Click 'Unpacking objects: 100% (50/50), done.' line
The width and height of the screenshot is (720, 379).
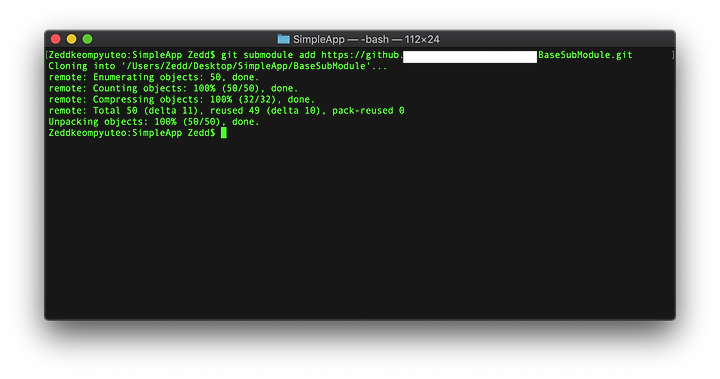[154, 122]
